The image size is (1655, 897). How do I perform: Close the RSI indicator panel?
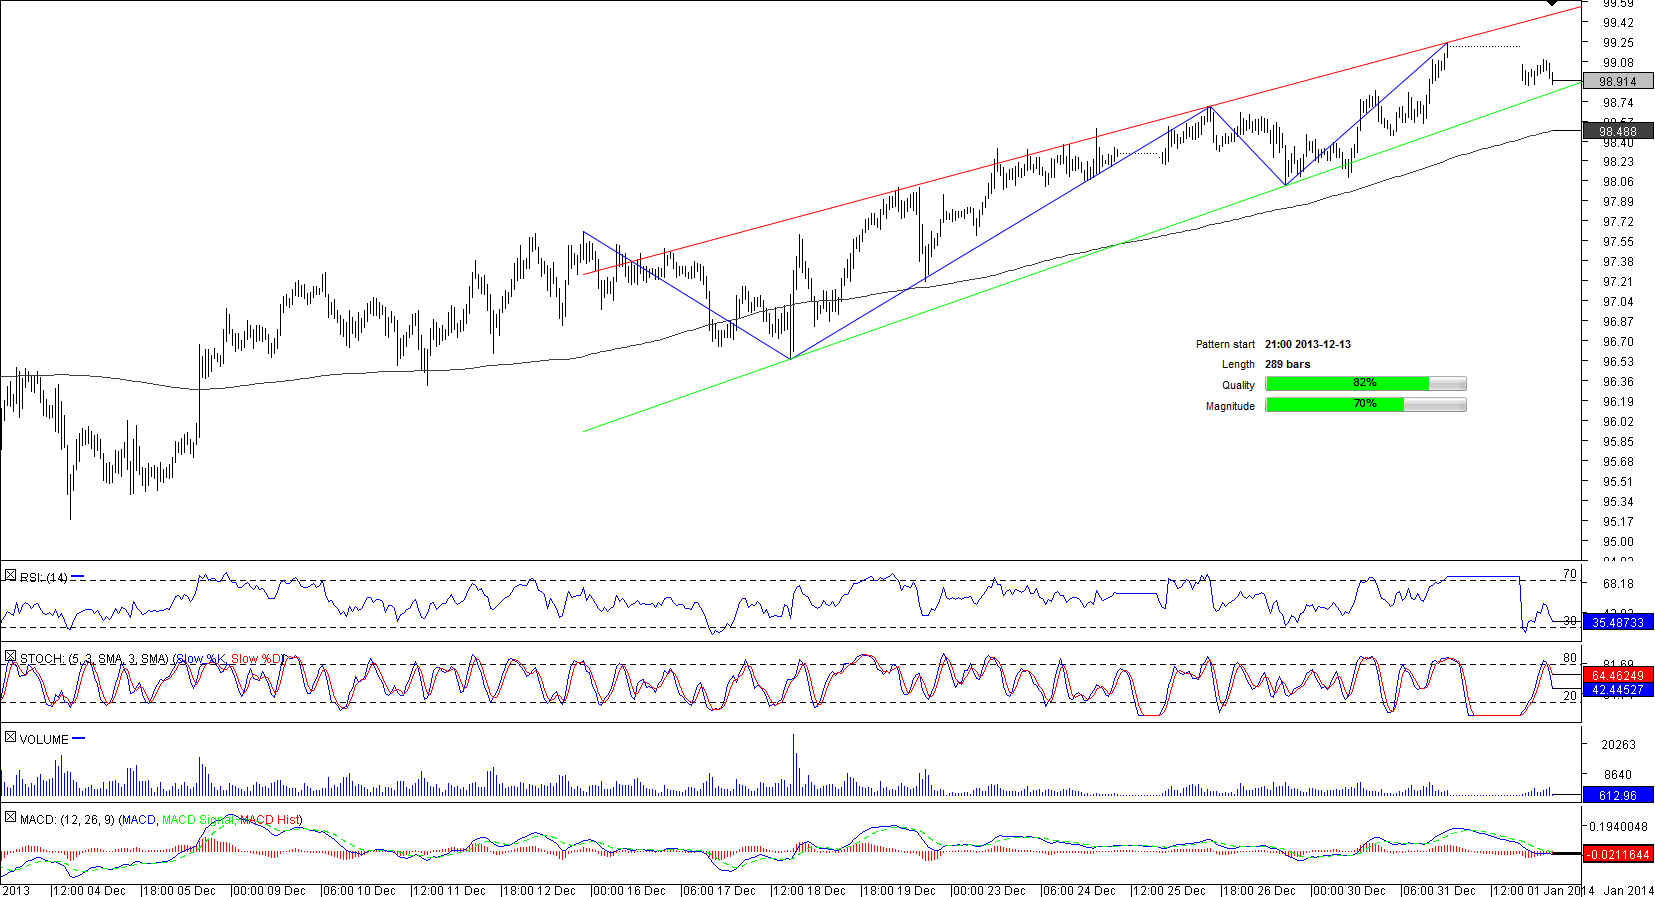point(10,576)
